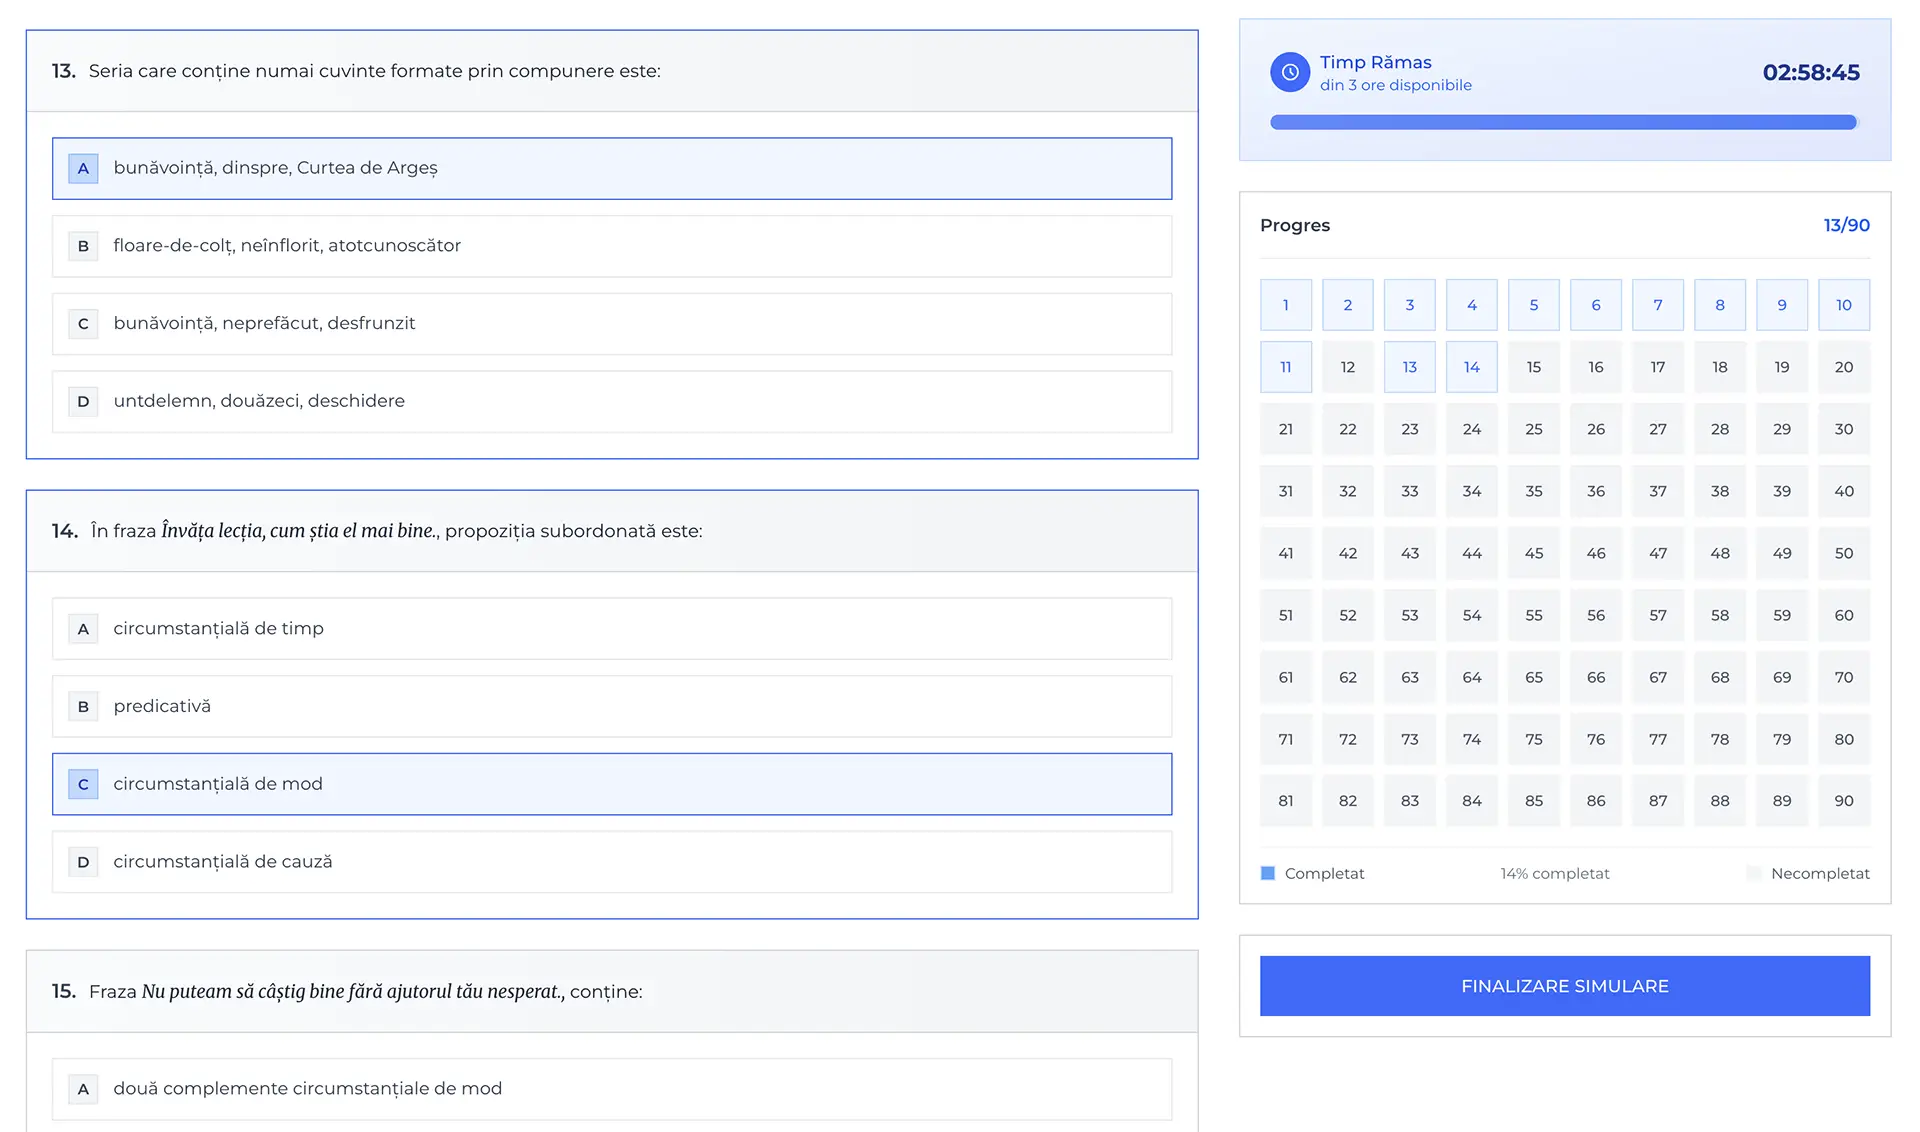Jump to question 77 in grid
Viewport: 1920px width, 1132px height.
1658,739
